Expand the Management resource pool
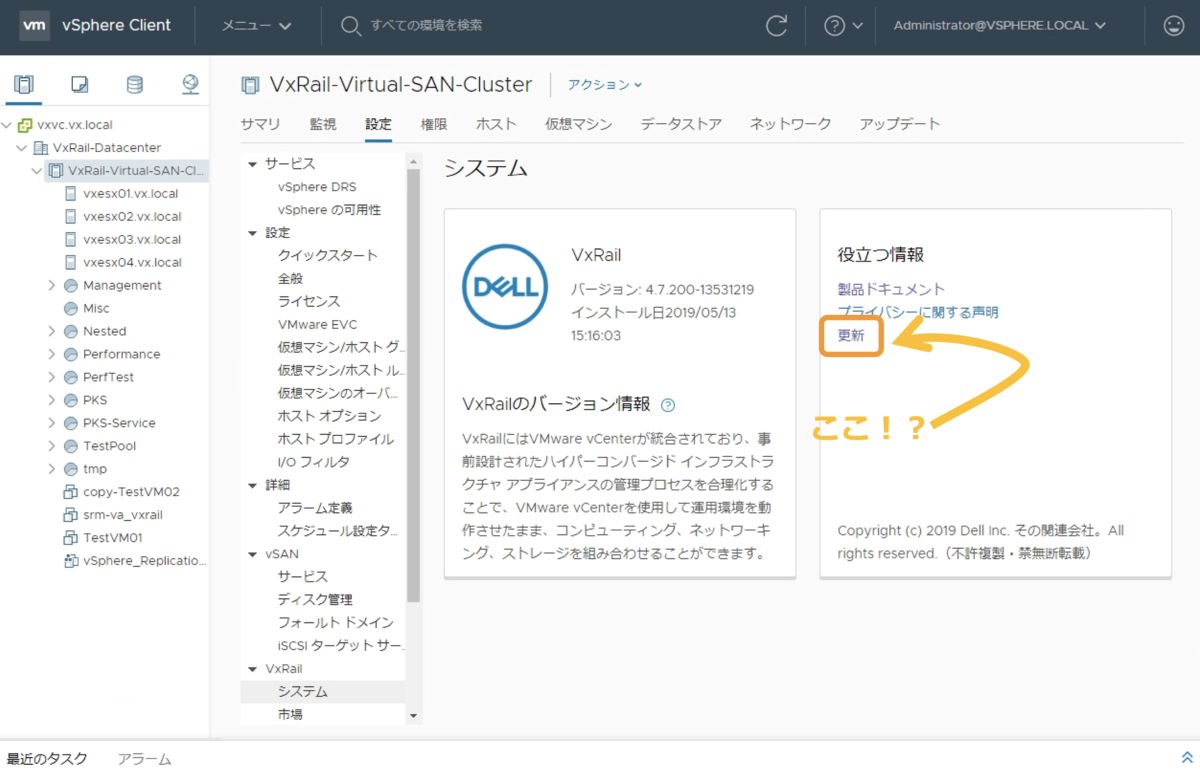This screenshot has width=1200, height=774. point(52,286)
